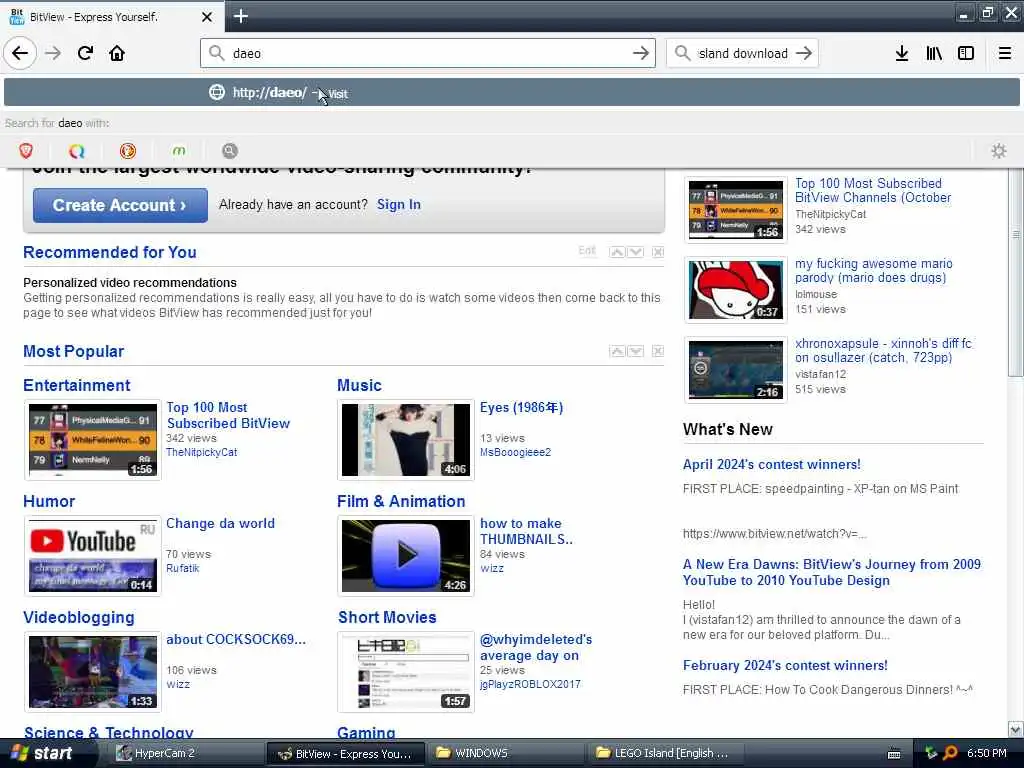This screenshot has width=1024, height=768.
Task: Open @whyimdeleted's average day video title
Action: 536,647
